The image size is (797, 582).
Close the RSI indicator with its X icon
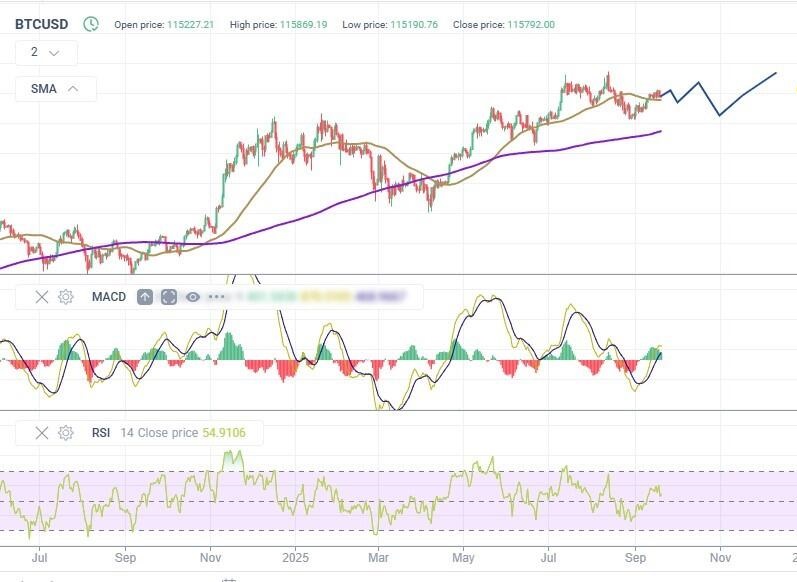(42, 433)
